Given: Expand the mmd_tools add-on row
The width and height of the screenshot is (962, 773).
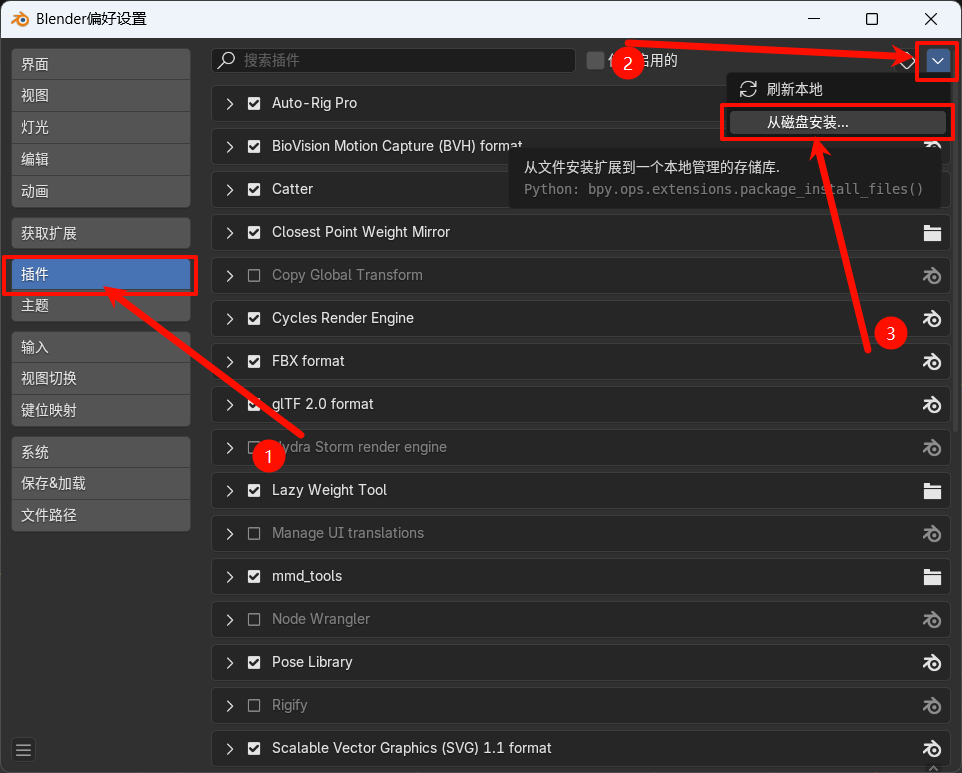Looking at the screenshot, I should 229,576.
